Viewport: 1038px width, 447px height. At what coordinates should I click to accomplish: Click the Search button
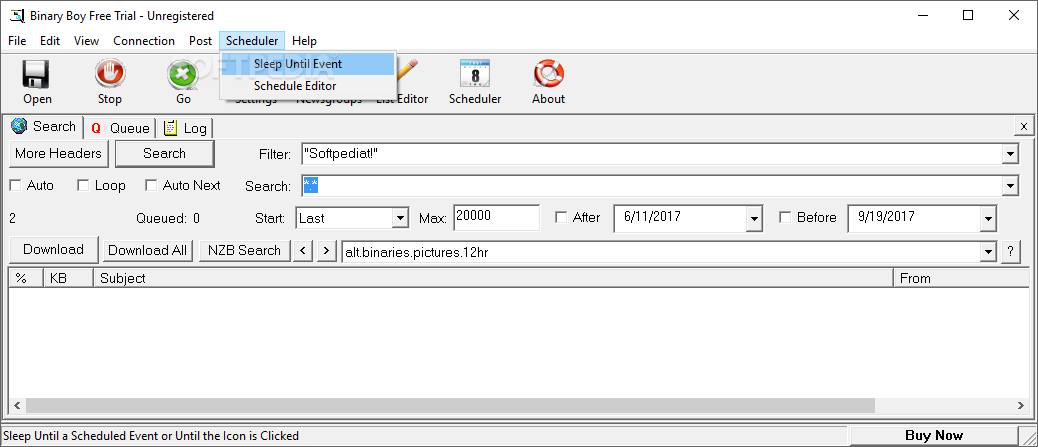(164, 154)
